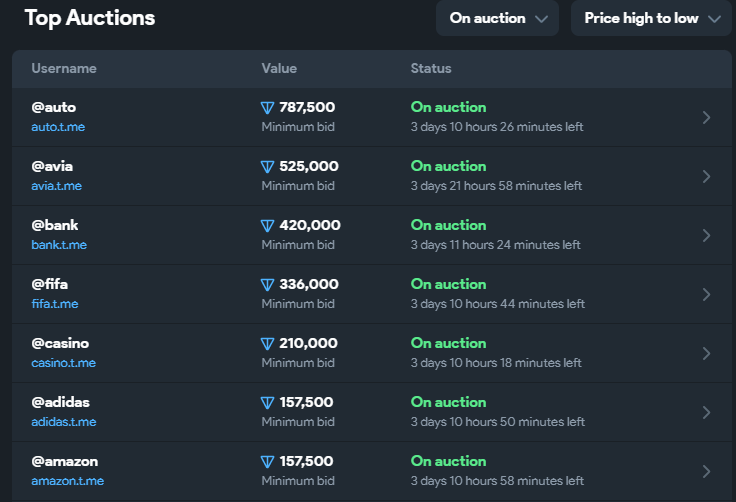This screenshot has width=736, height=502.
Task: Visit the avia.t.me link
Action: click(x=56, y=186)
